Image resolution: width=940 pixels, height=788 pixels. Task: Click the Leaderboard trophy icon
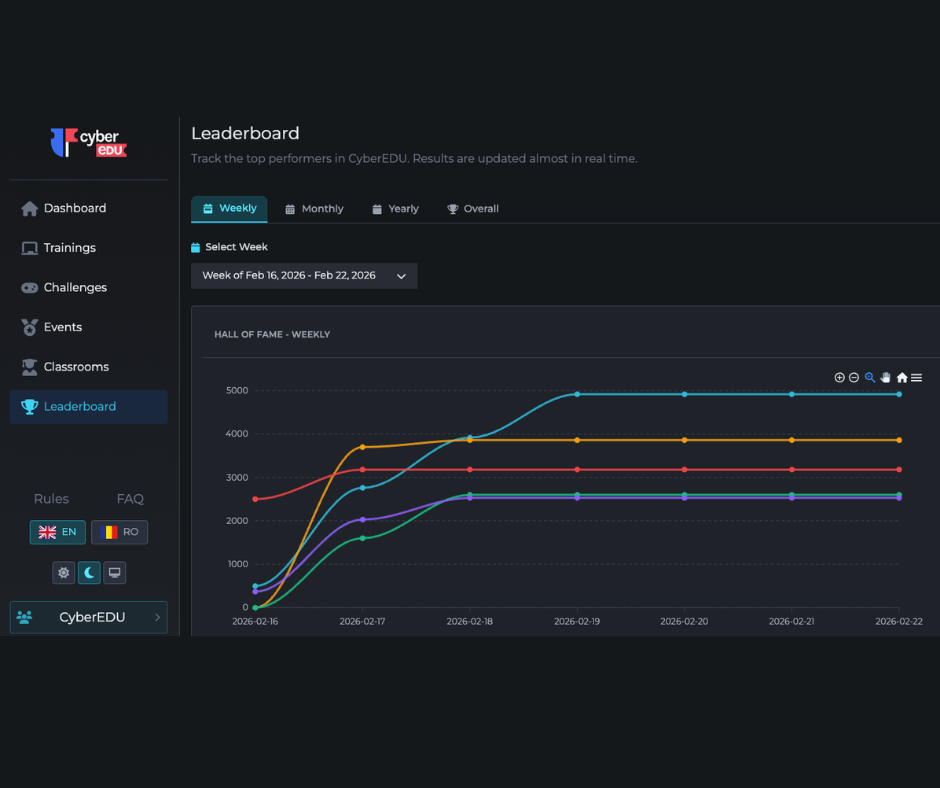(29, 407)
